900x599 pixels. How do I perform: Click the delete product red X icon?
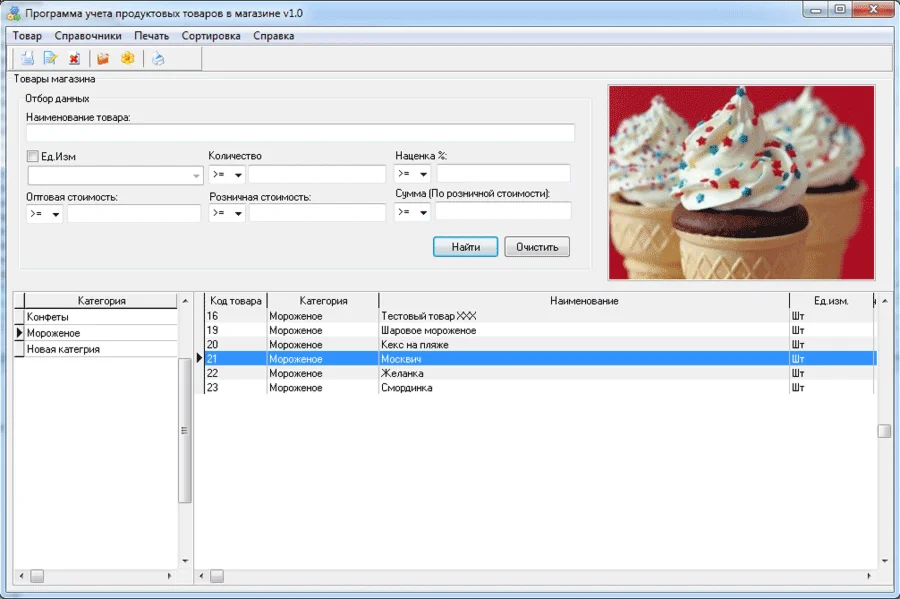pos(74,58)
